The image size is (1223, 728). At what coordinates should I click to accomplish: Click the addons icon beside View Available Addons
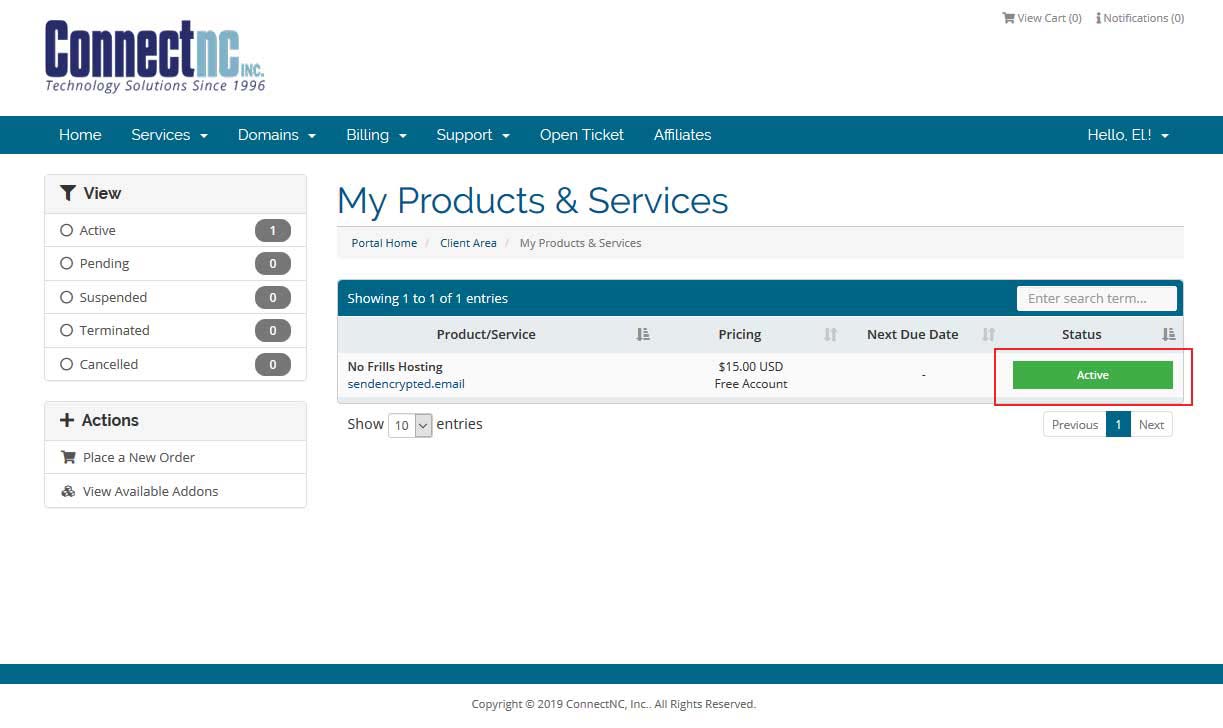click(67, 491)
